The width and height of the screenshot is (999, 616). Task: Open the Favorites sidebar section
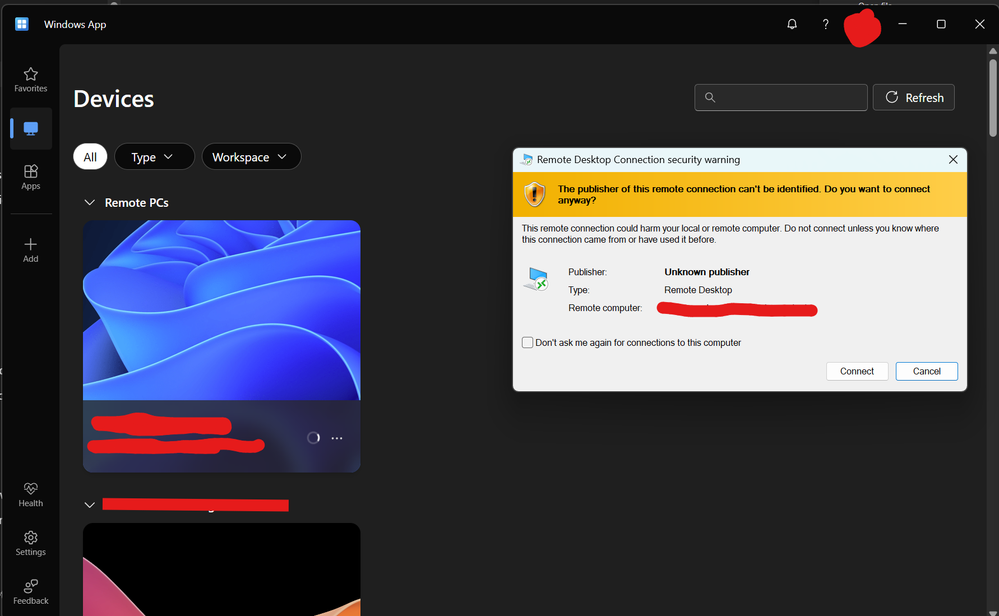[31, 80]
